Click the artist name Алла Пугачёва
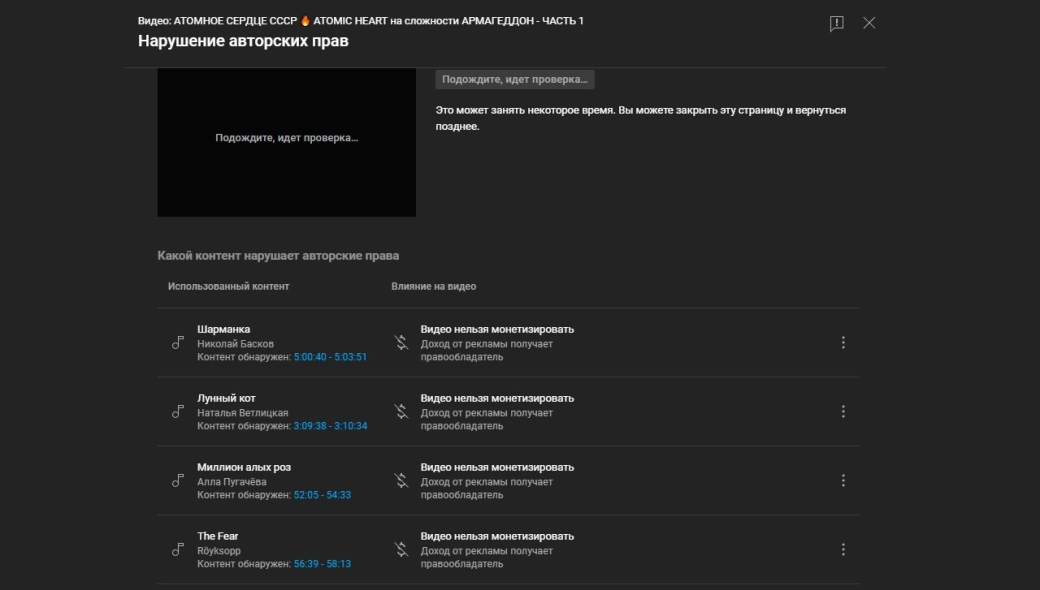Image resolution: width=1040 pixels, height=590 pixels. point(231,482)
